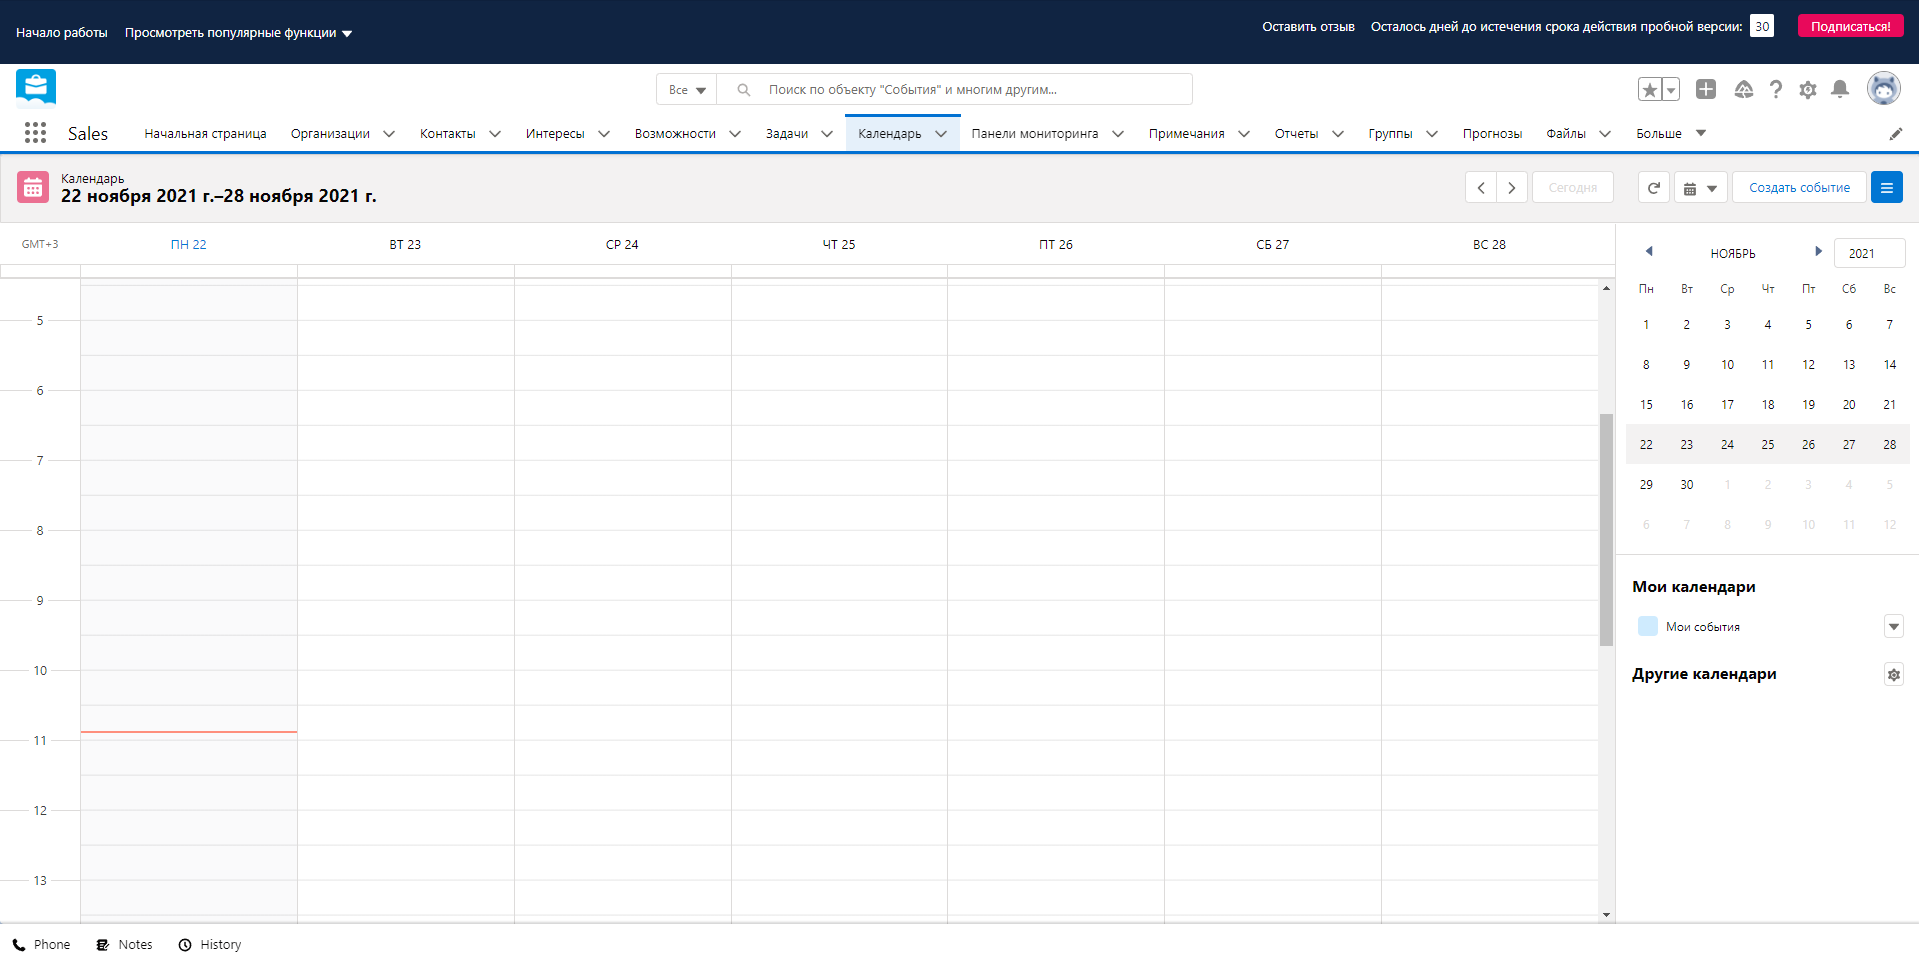Click the search magnifier icon
Screen dimensions: 1919x963
point(743,90)
